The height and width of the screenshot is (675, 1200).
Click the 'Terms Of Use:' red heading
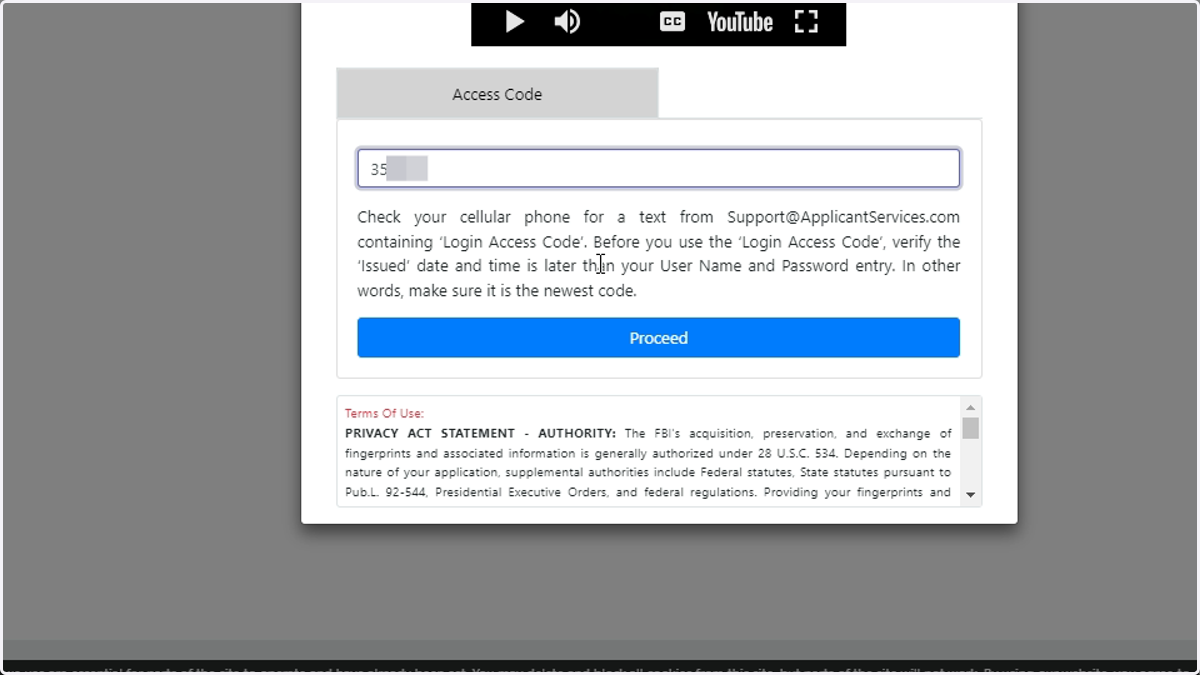coord(384,413)
